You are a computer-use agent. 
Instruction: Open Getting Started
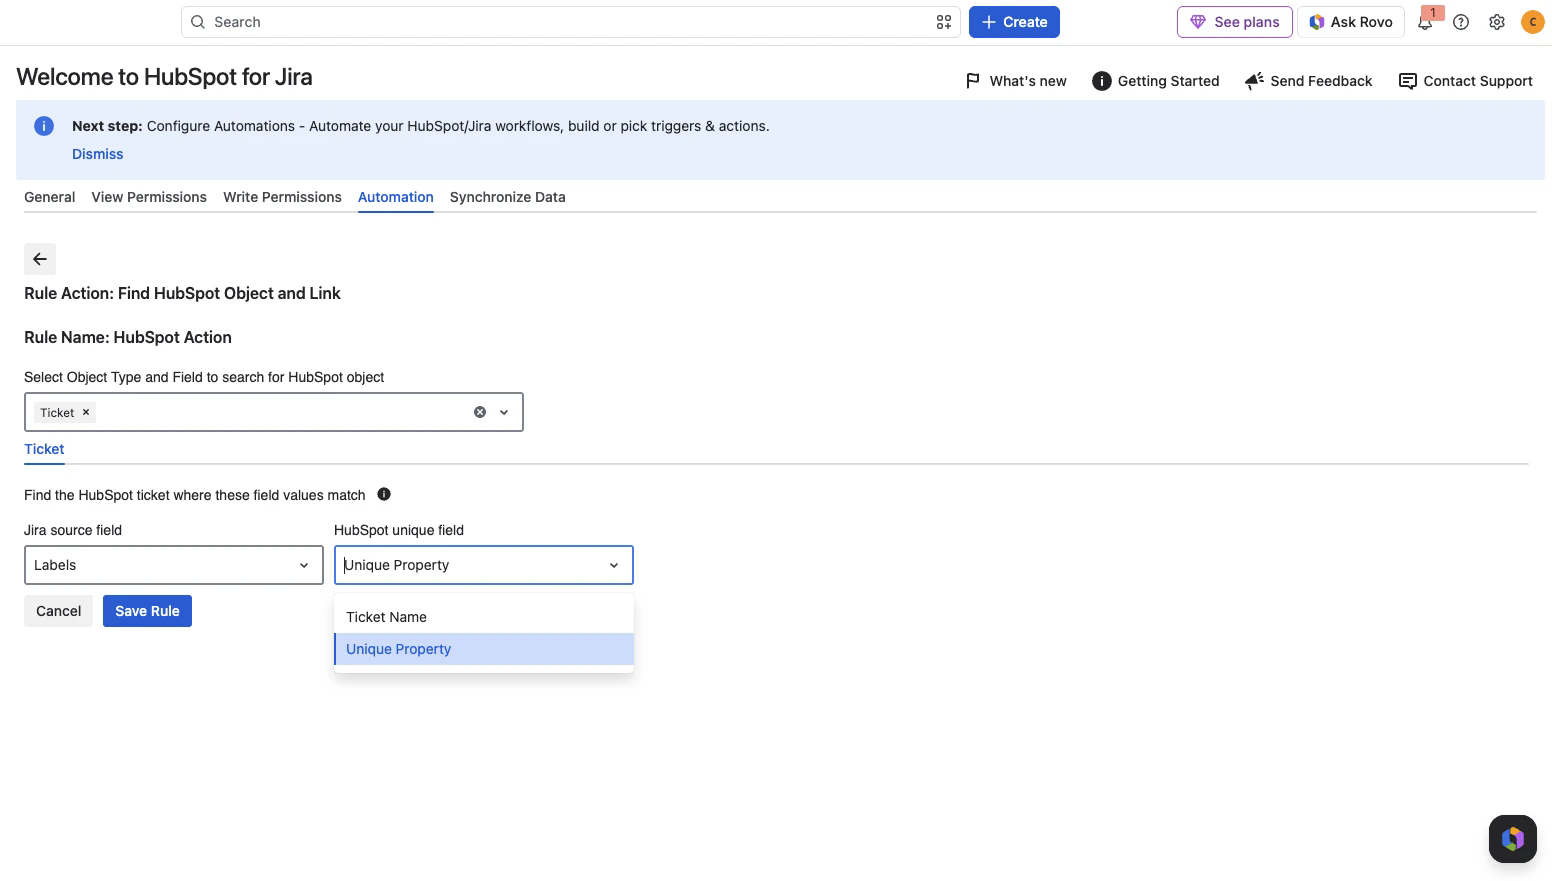[x=1156, y=81]
